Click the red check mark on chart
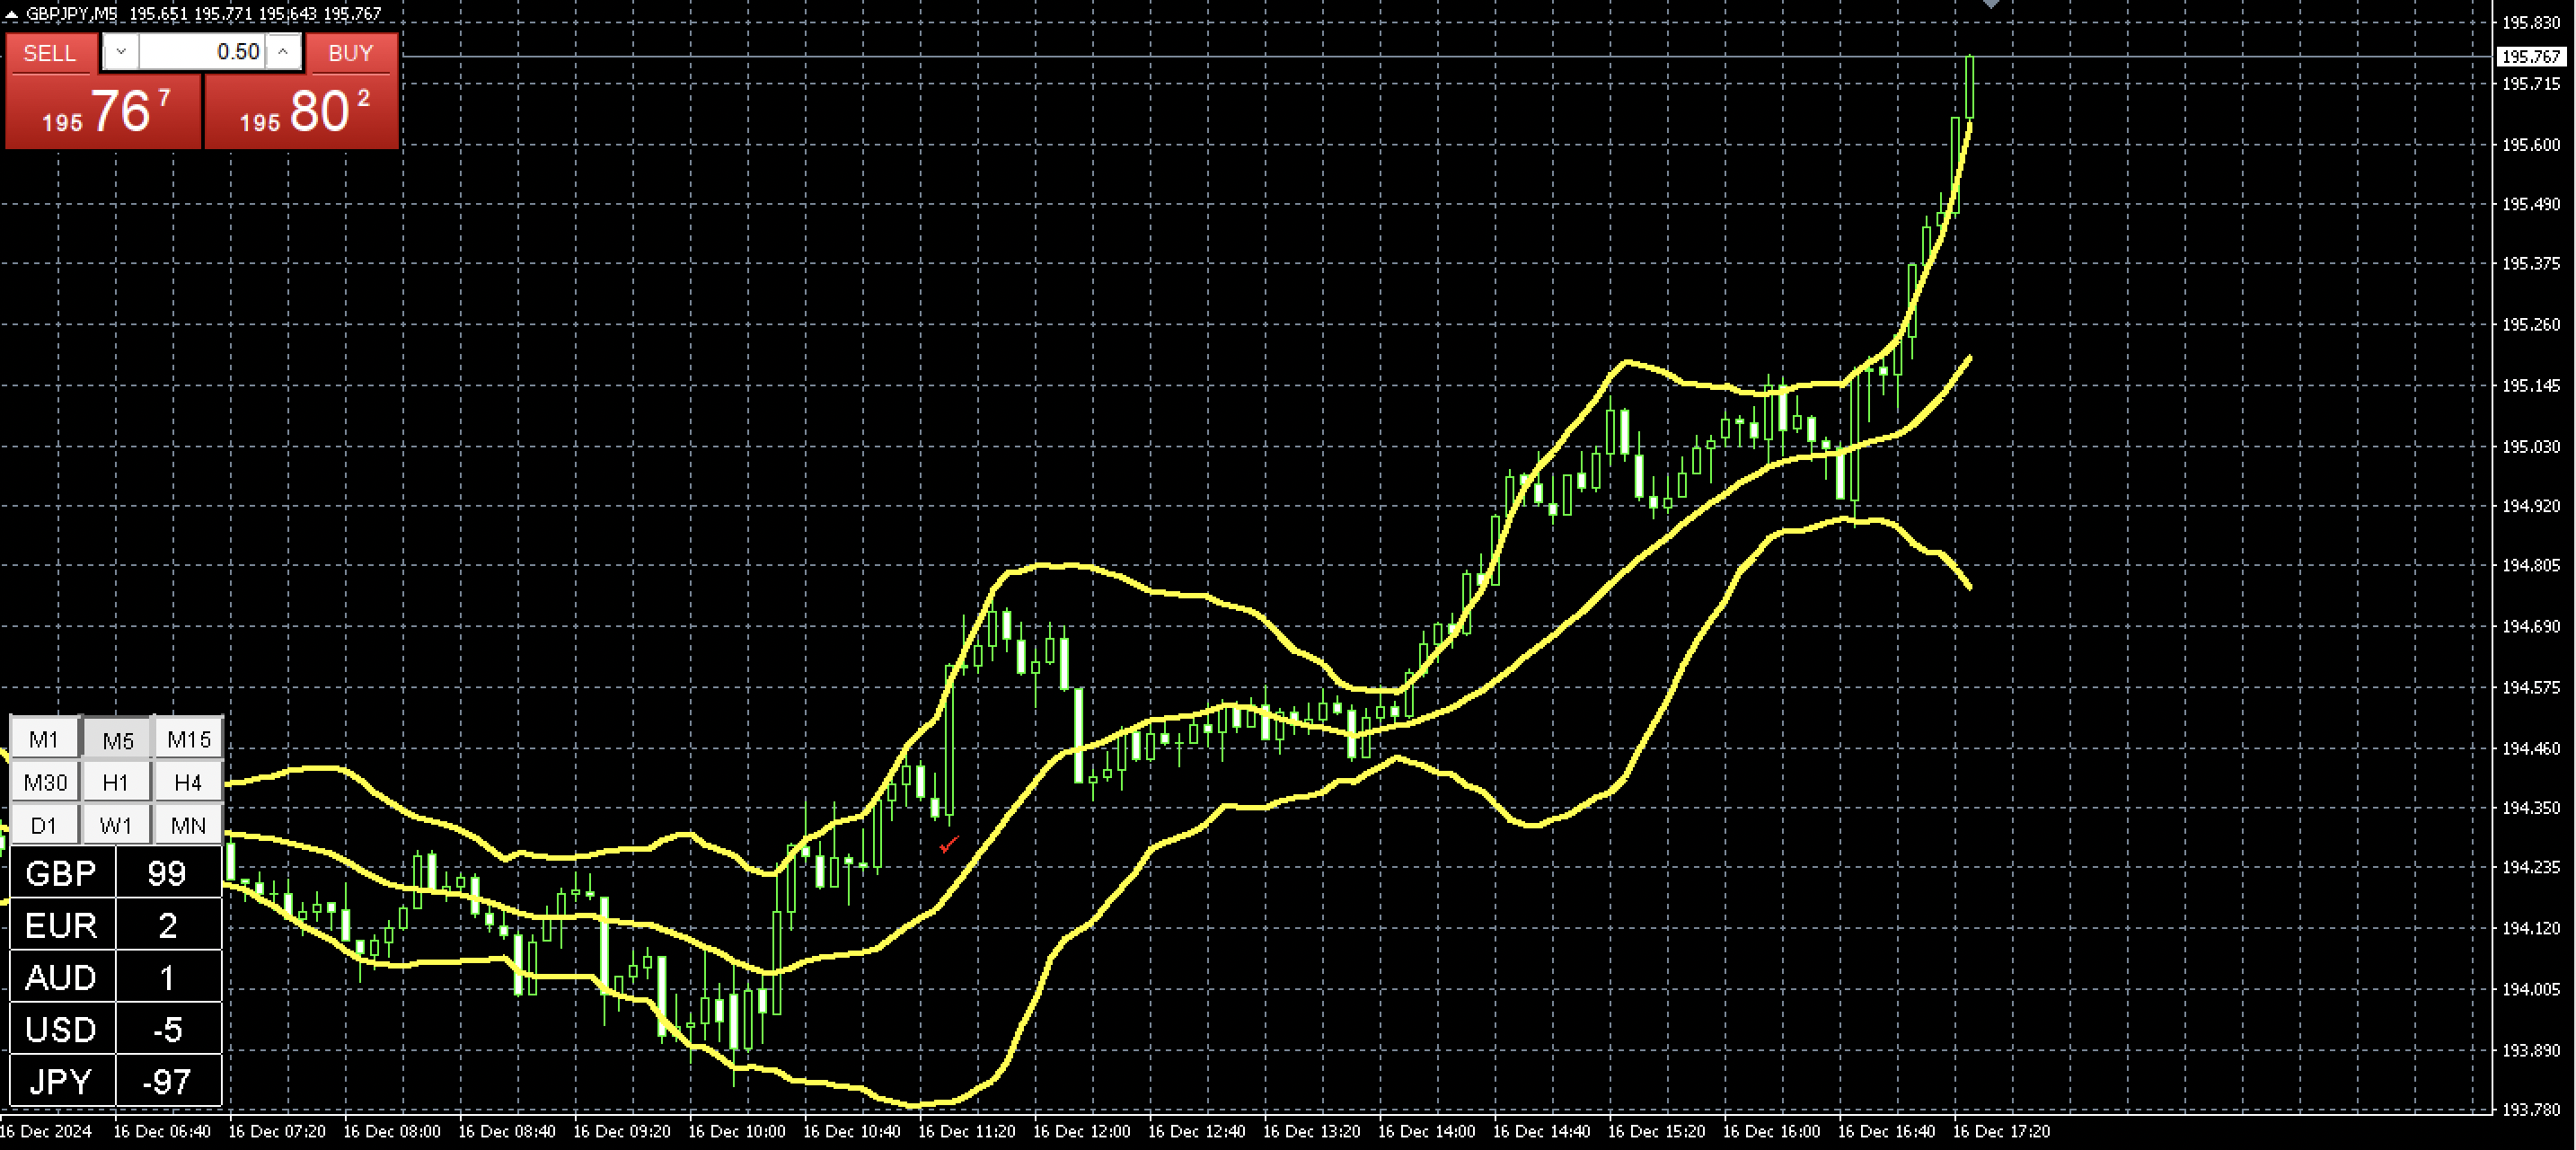Image resolution: width=2576 pixels, height=1150 pixels. pyautogui.click(x=948, y=845)
